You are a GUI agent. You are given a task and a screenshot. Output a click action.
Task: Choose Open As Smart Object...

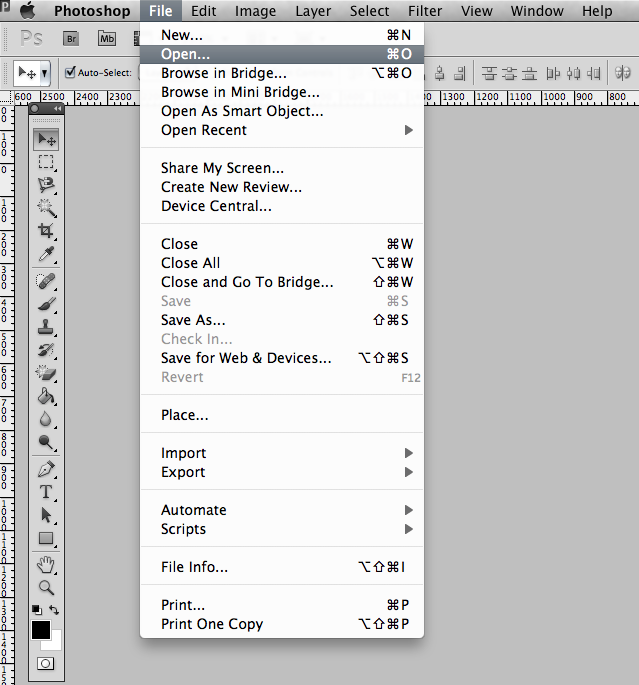click(282, 111)
